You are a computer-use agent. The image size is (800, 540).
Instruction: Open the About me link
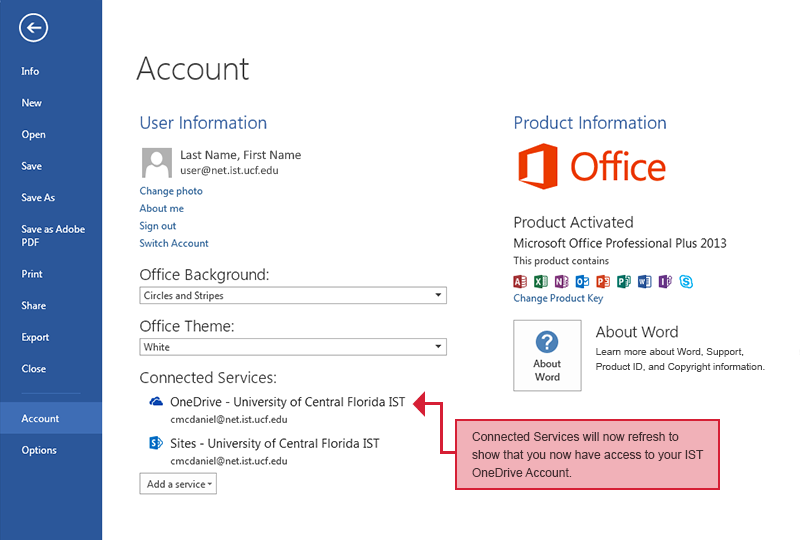pyautogui.click(x=162, y=208)
